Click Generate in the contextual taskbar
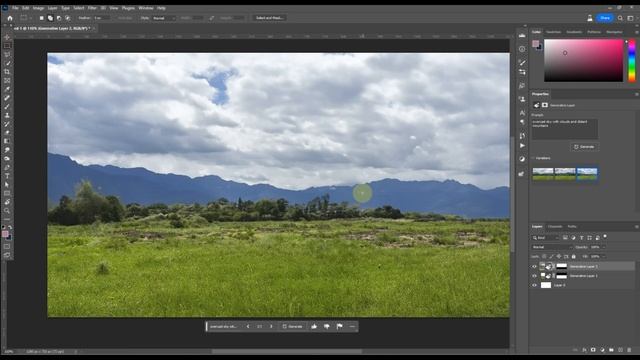This screenshot has height=360, width=640. coord(292,327)
